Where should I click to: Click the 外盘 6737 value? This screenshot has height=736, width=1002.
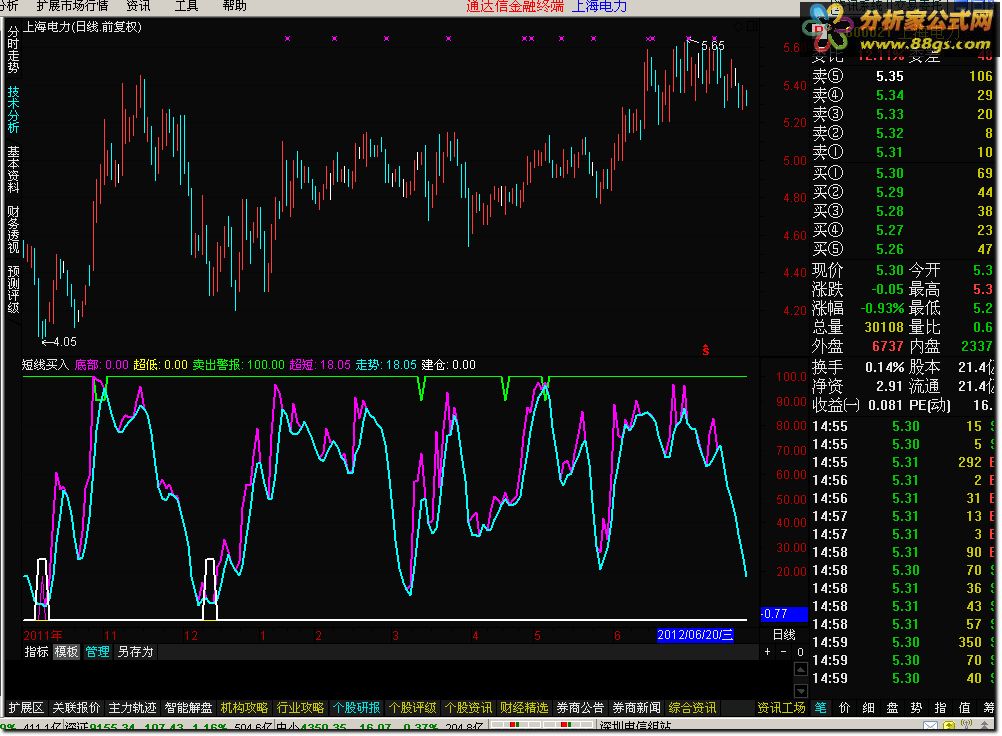888,346
